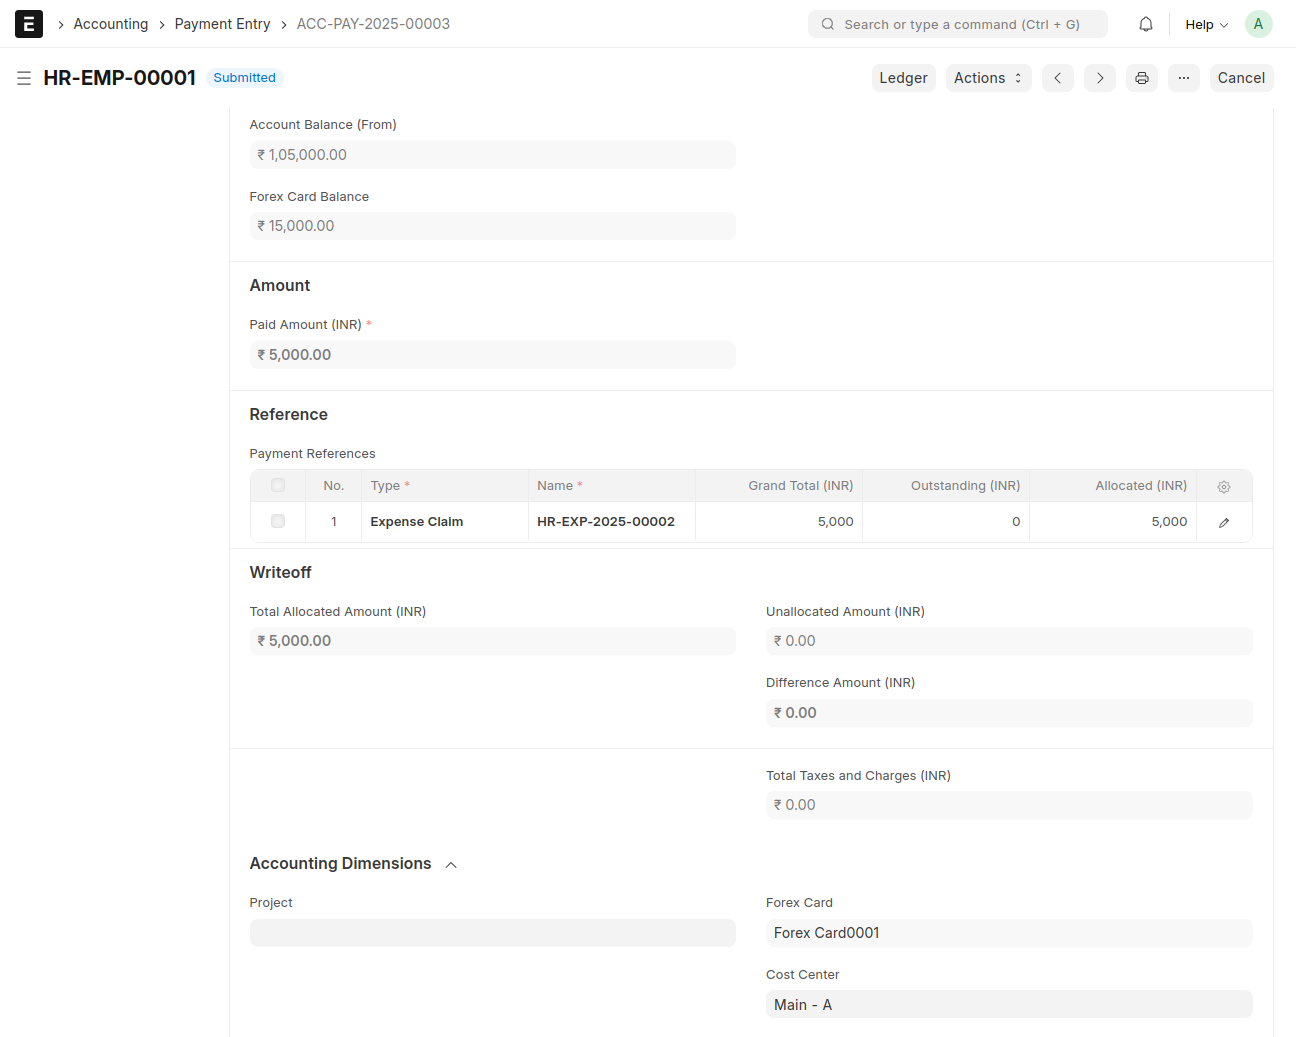
Task: Click the print icon
Action: coord(1142,78)
